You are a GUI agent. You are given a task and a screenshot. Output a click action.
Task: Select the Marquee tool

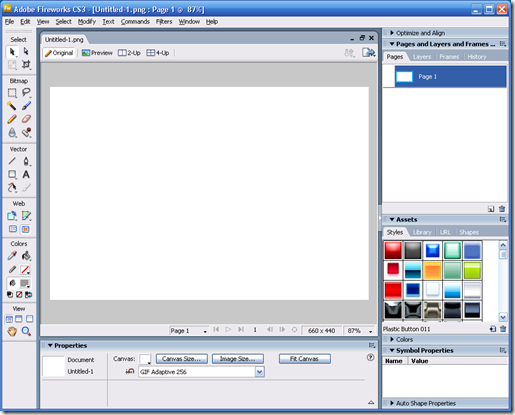12,92
